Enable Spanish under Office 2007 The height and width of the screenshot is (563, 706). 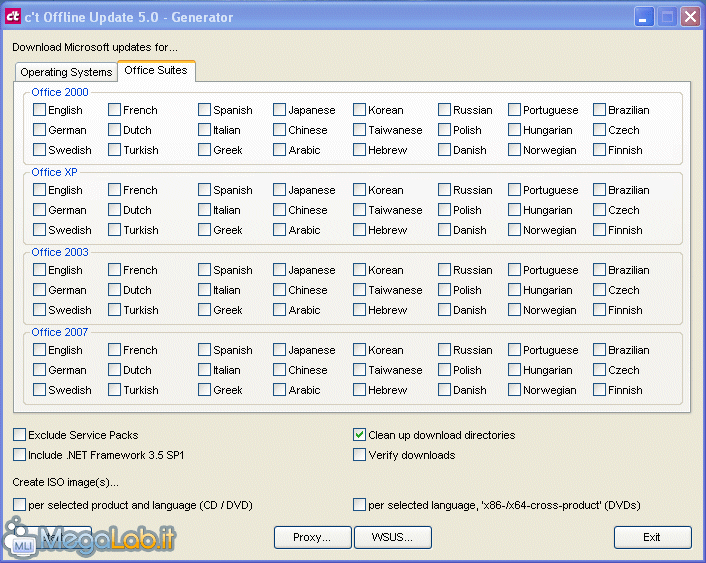click(x=205, y=350)
